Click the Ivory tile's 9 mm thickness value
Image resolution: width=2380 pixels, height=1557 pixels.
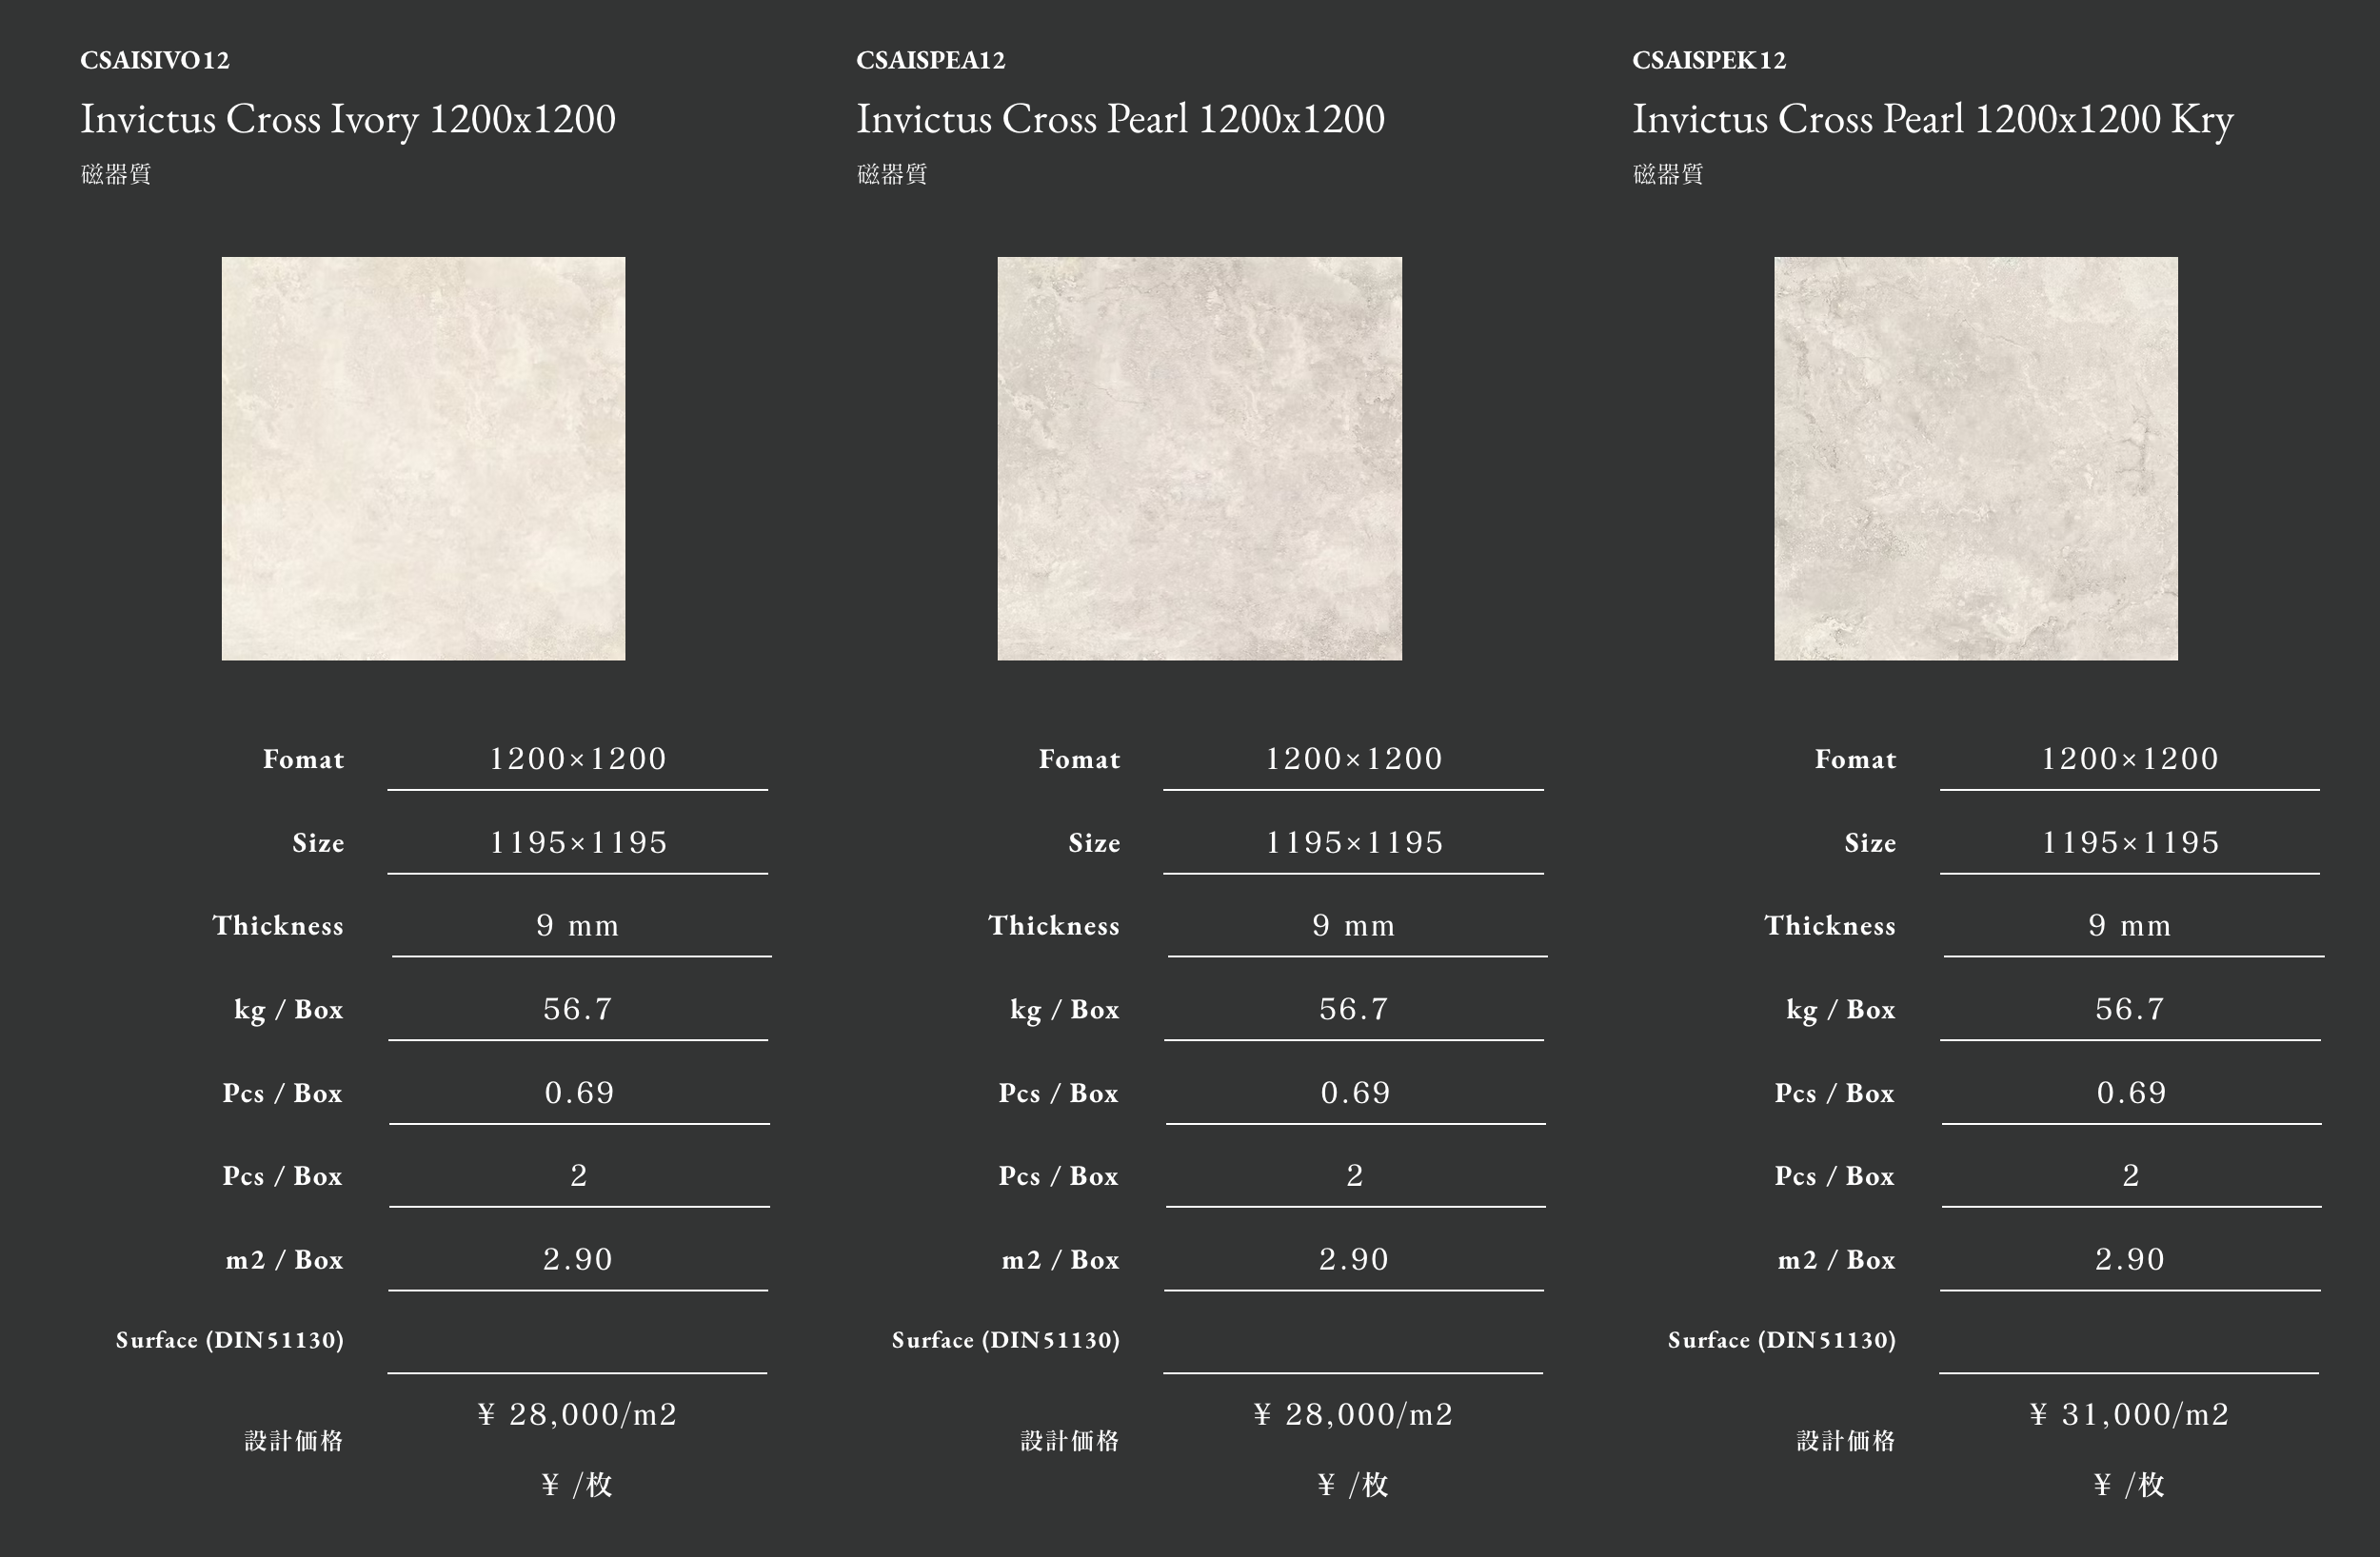tap(578, 925)
